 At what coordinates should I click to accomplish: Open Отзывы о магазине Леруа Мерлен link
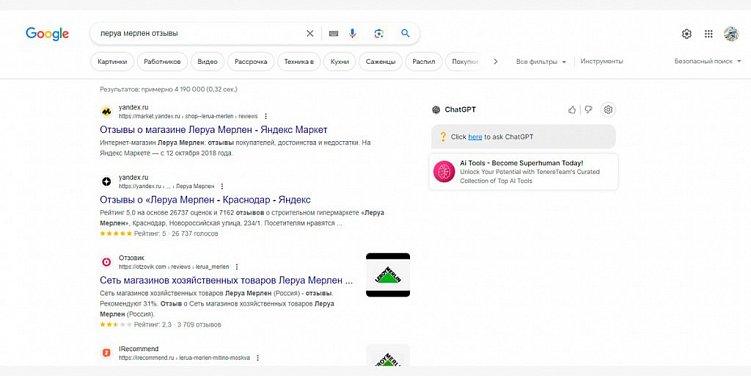pos(214,130)
